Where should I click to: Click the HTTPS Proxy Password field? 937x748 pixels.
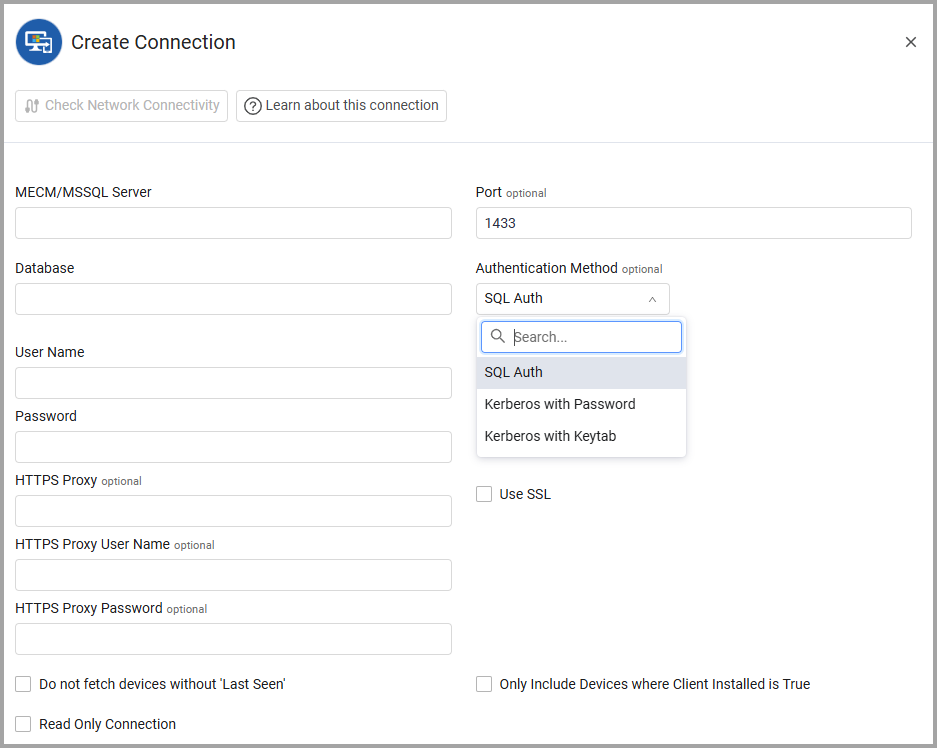coord(233,639)
